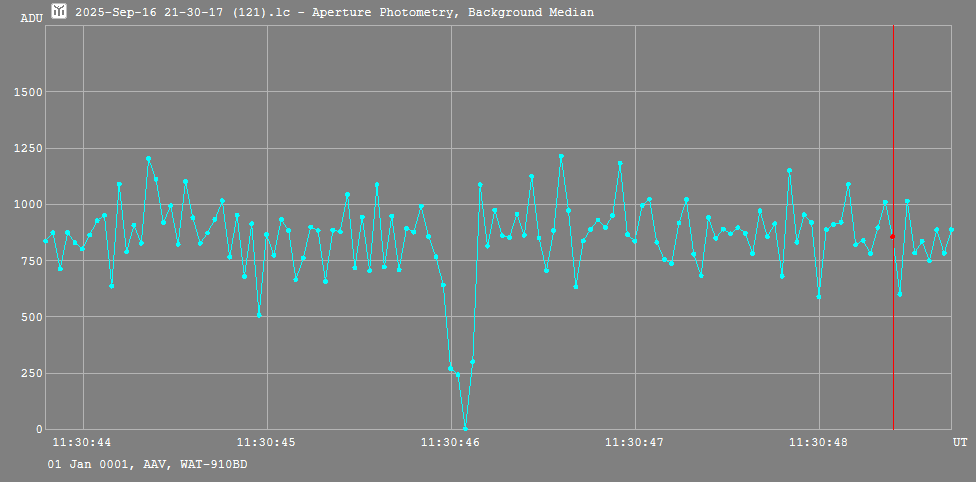The height and width of the screenshot is (482, 976).
Task: Select the lowest data point near 0 ADU
Action: click(x=465, y=428)
